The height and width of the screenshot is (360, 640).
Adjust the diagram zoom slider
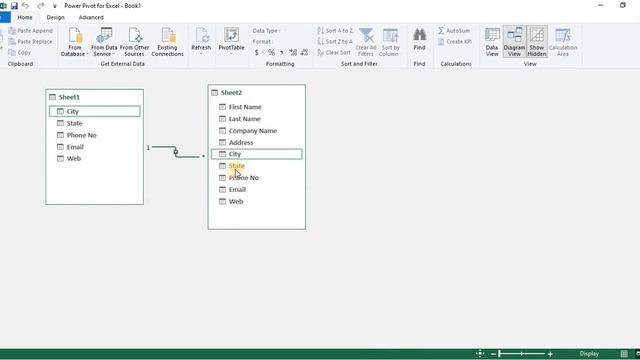(x=522, y=354)
